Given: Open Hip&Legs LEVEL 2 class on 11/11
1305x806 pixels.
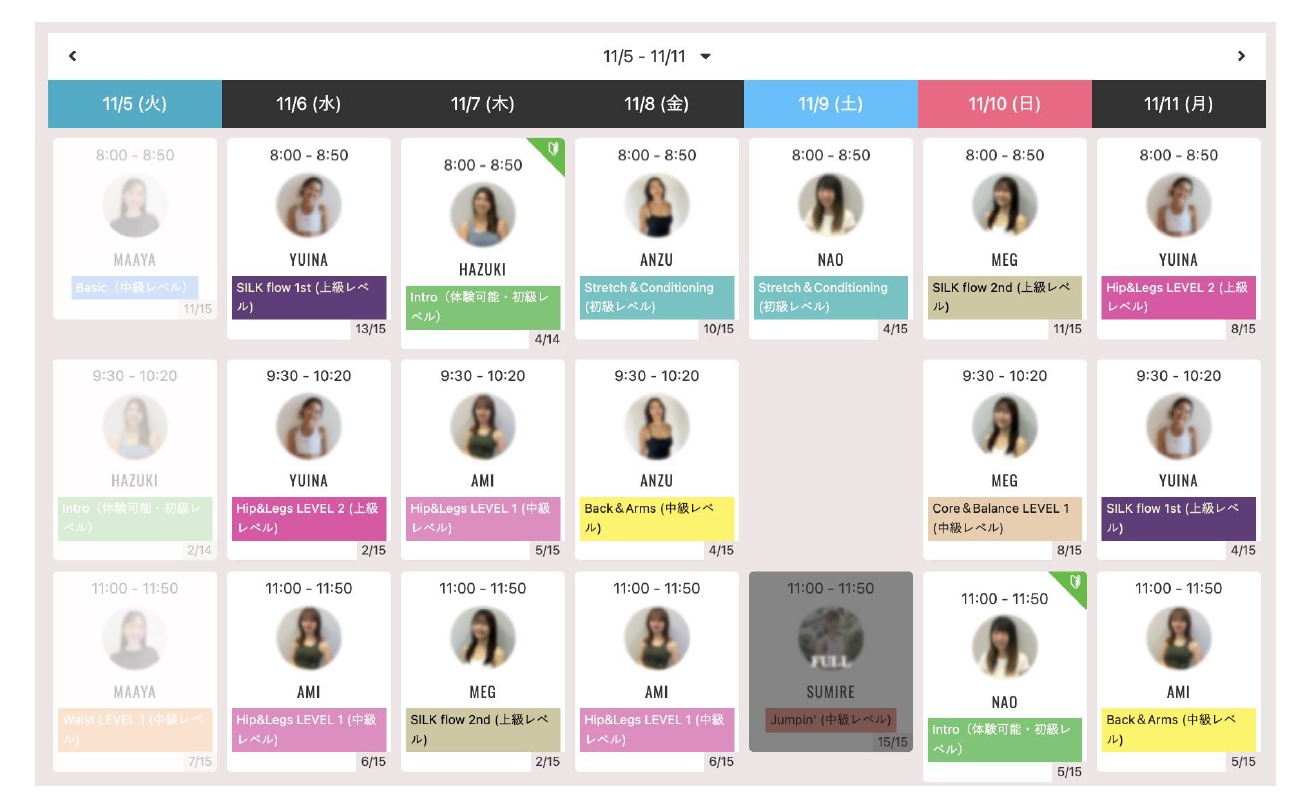Looking at the screenshot, I should 1179,297.
